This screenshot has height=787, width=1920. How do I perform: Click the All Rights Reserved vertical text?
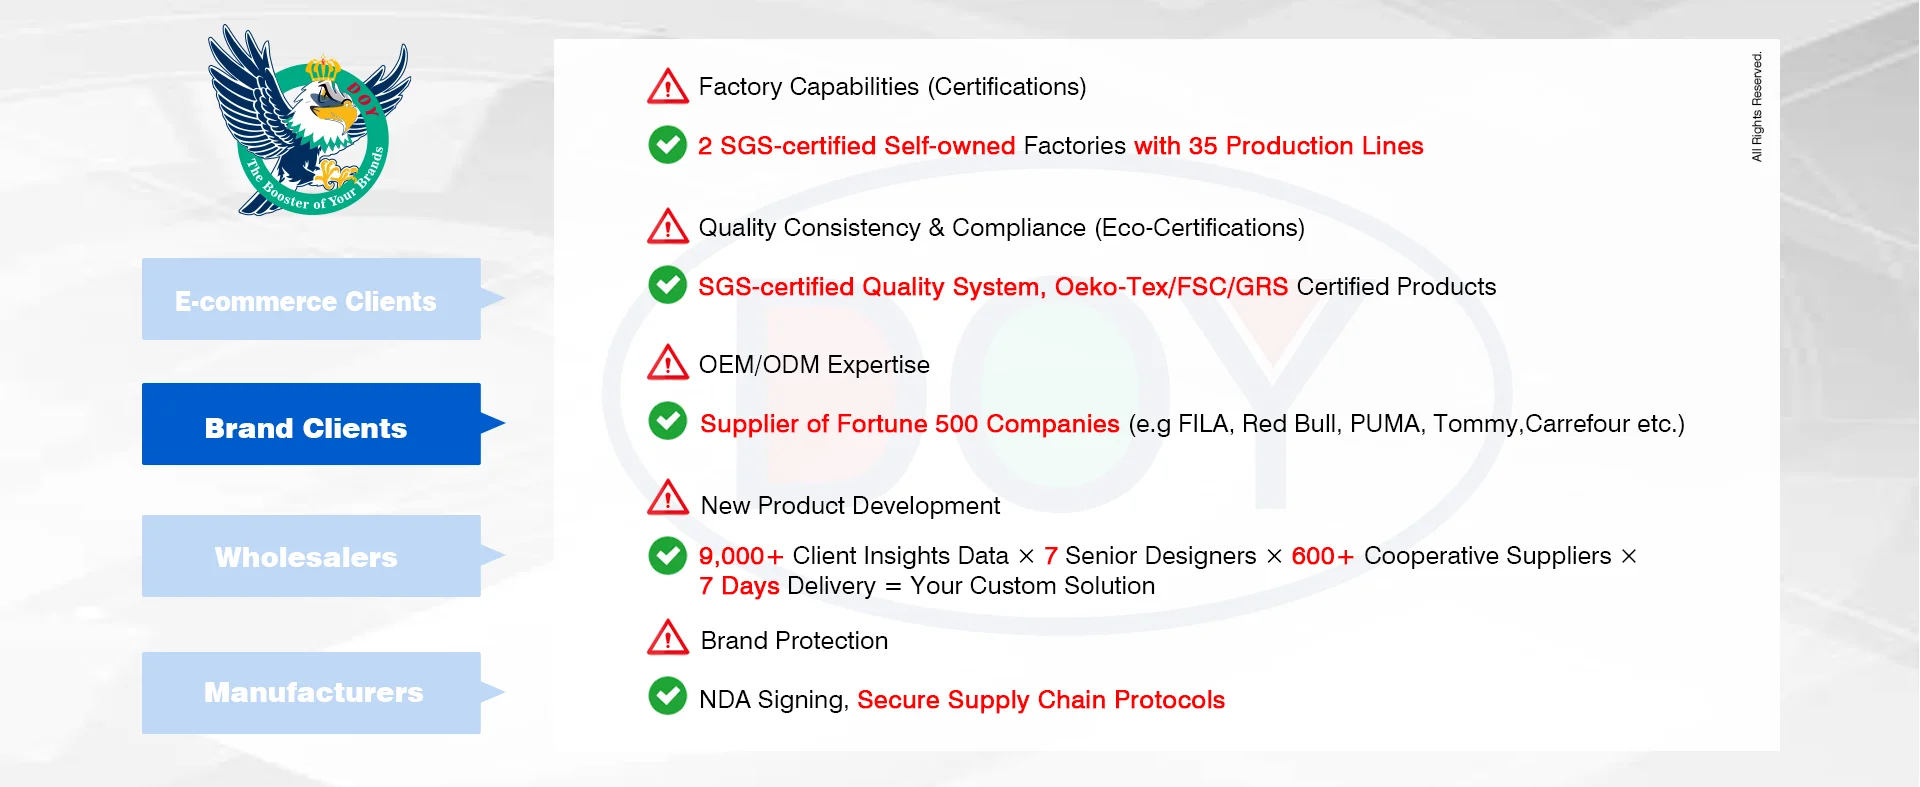(x=1757, y=107)
